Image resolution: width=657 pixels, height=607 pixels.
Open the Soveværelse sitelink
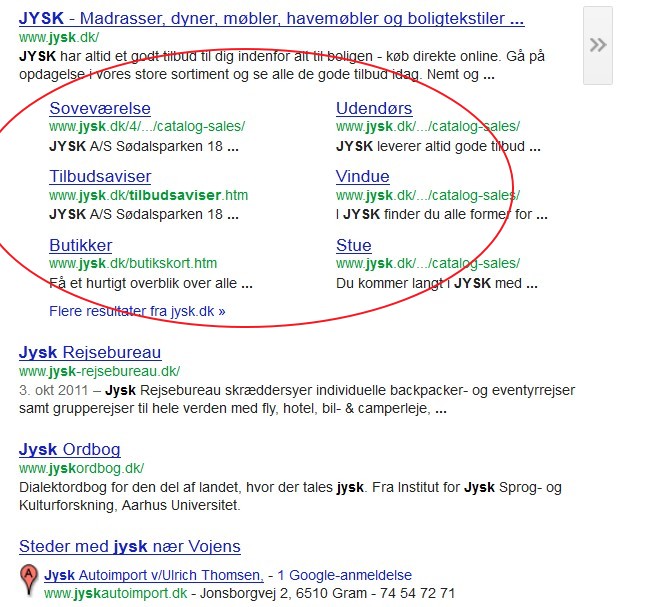tap(100, 108)
